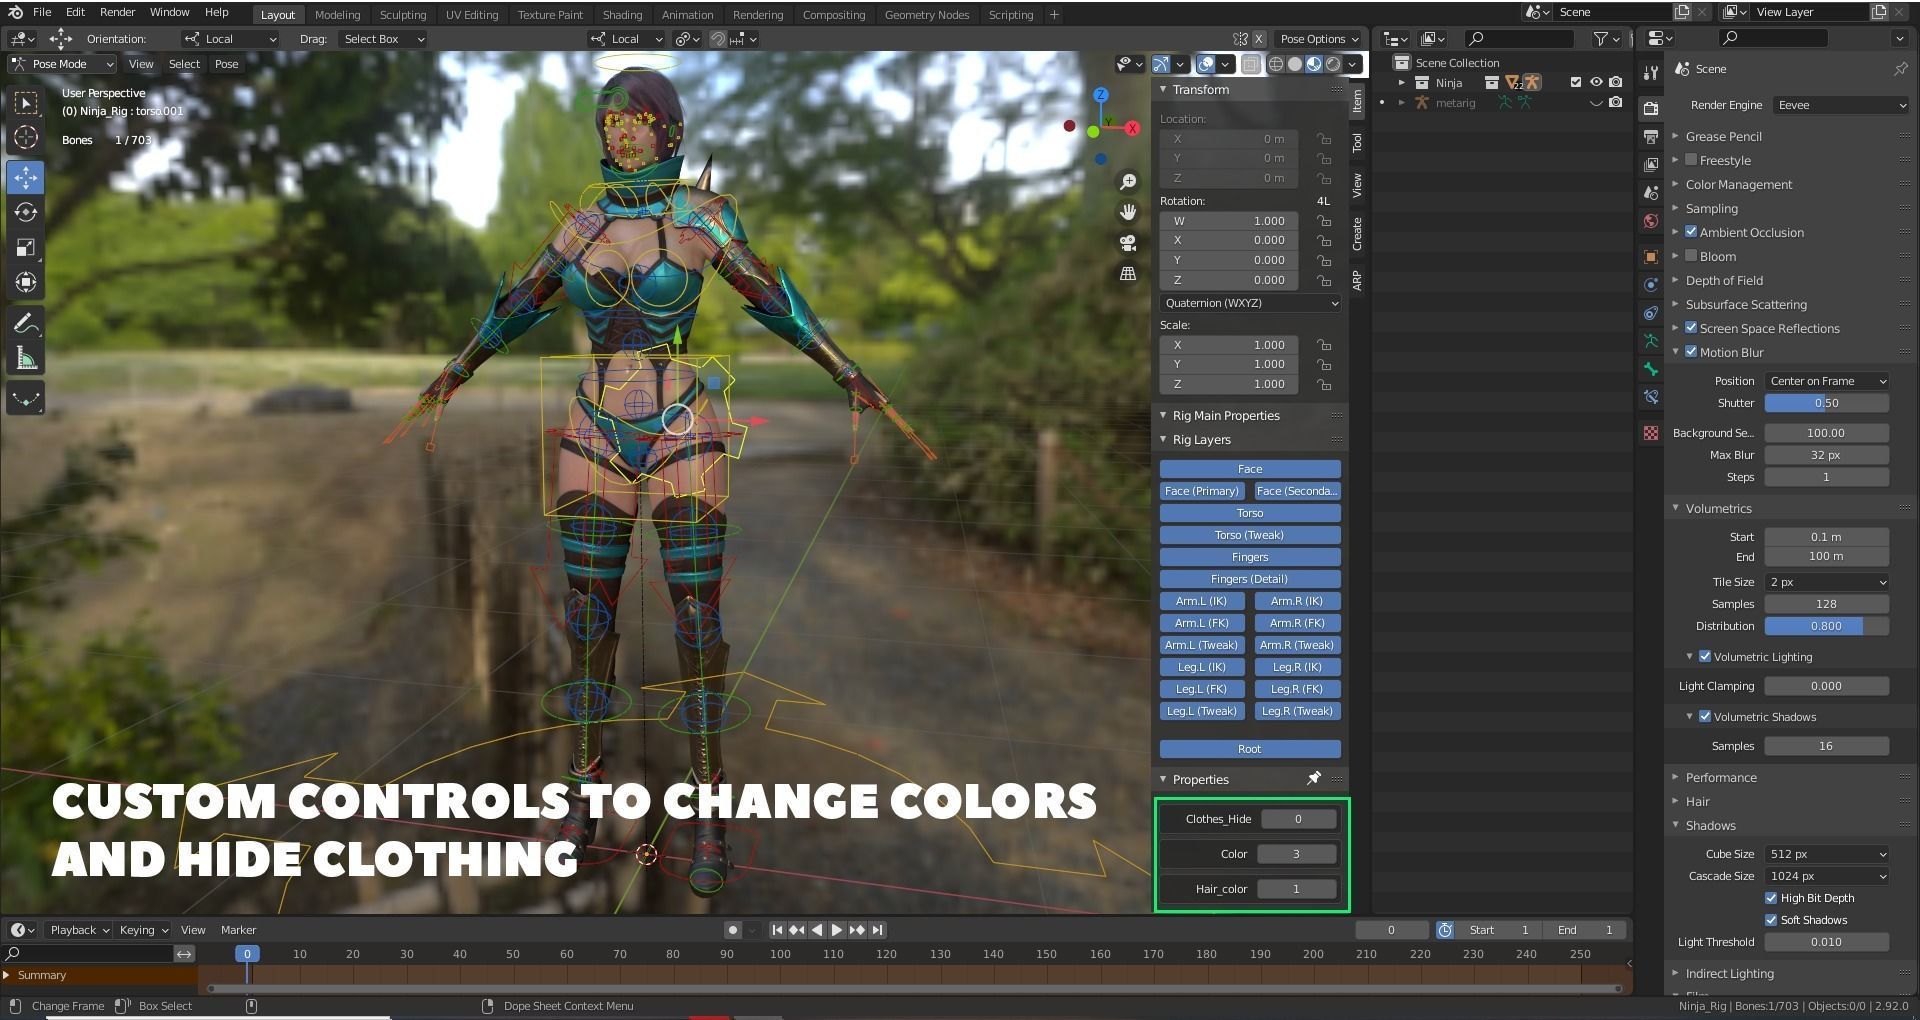Toggle Volumetric Lighting checkbox
This screenshot has height=1020, width=1920.
click(1705, 657)
